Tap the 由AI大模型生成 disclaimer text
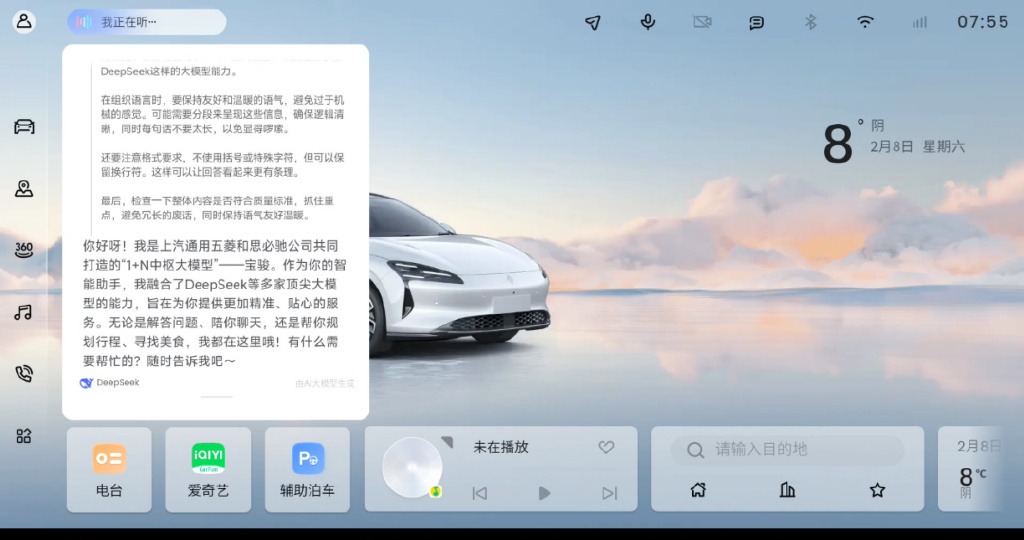This screenshot has width=1024, height=540. (325, 383)
